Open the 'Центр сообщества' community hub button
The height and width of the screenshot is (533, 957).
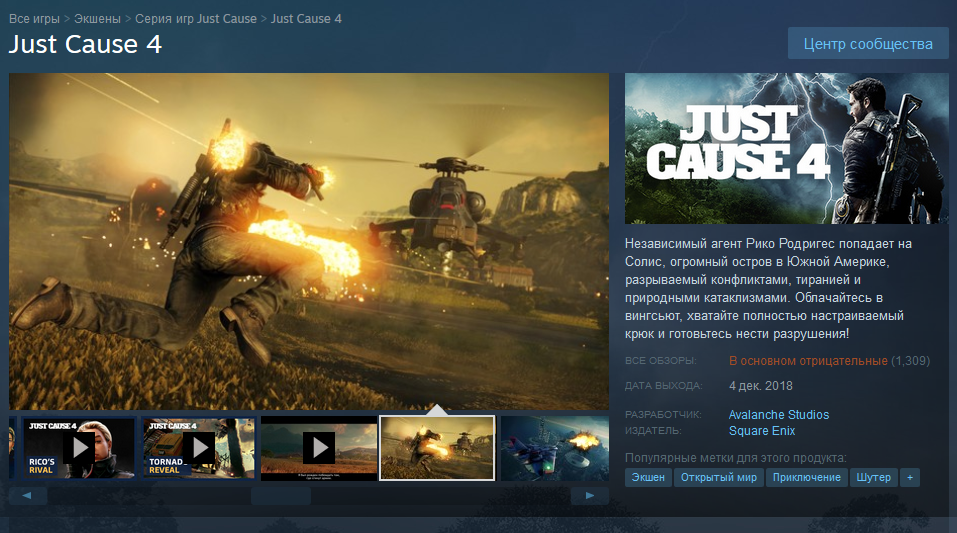[x=868, y=43]
